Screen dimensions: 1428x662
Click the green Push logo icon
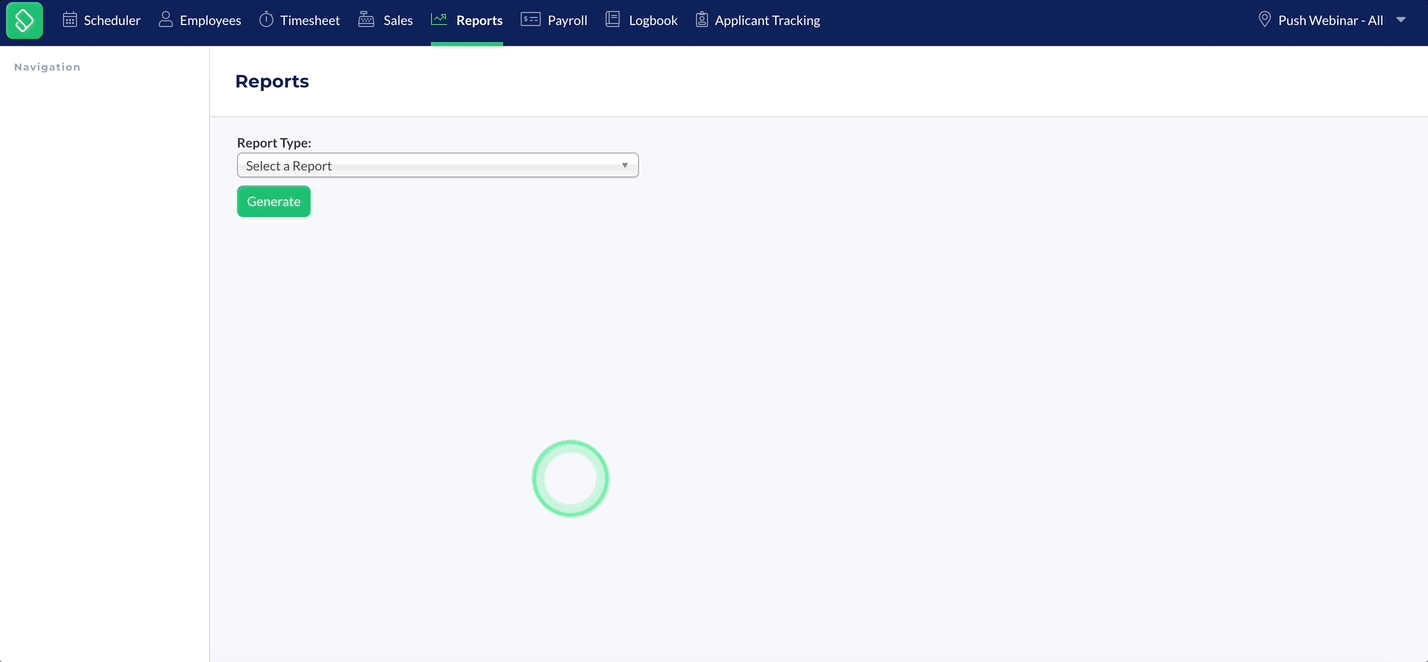24,20
